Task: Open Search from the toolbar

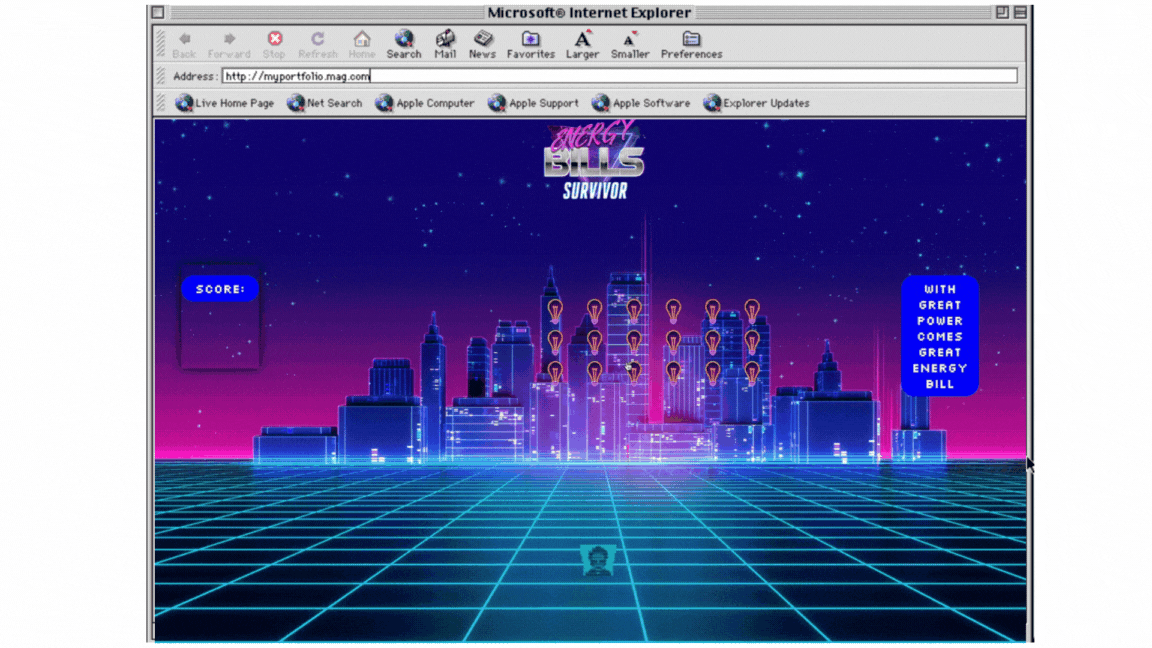Action: (x=404, y=44)
